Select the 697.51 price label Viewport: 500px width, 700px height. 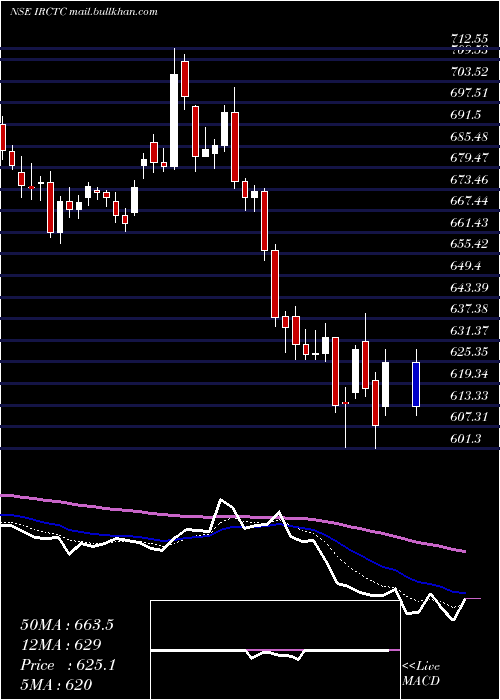[x=469, y=93]
